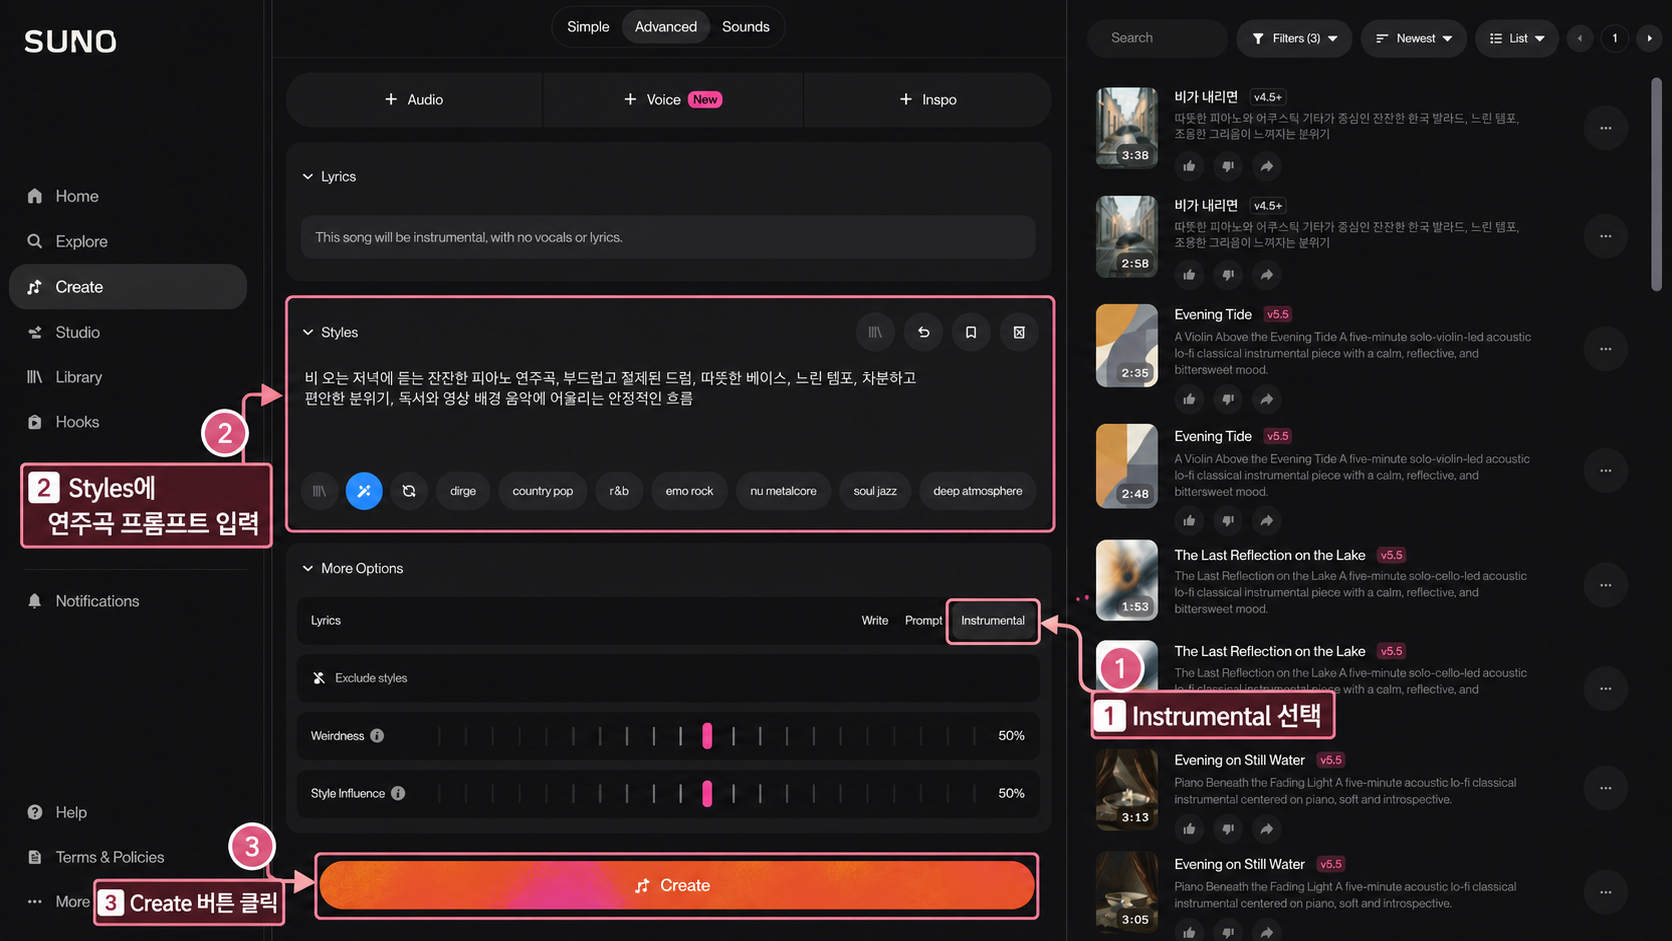
Task: Undo the last Styles edit
Action: pyautogui.click(x=923, y=332)
